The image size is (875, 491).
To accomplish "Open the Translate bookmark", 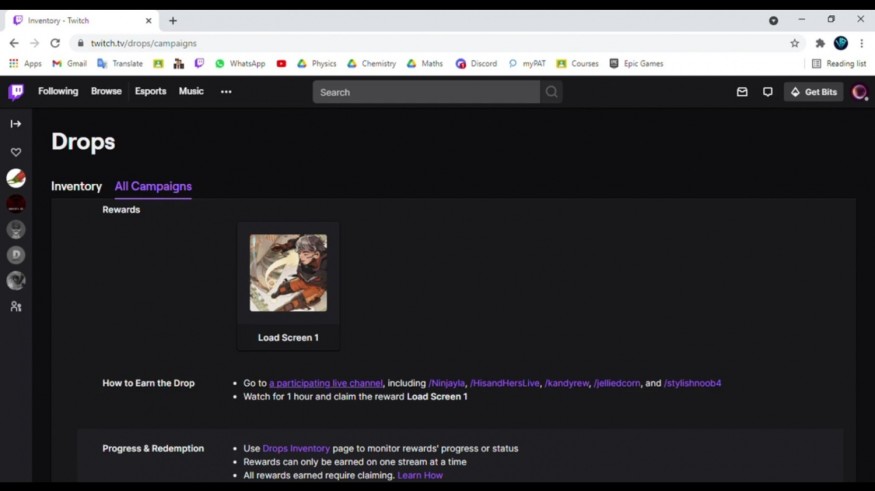I will pyautogui.click(x=120, y=64).
